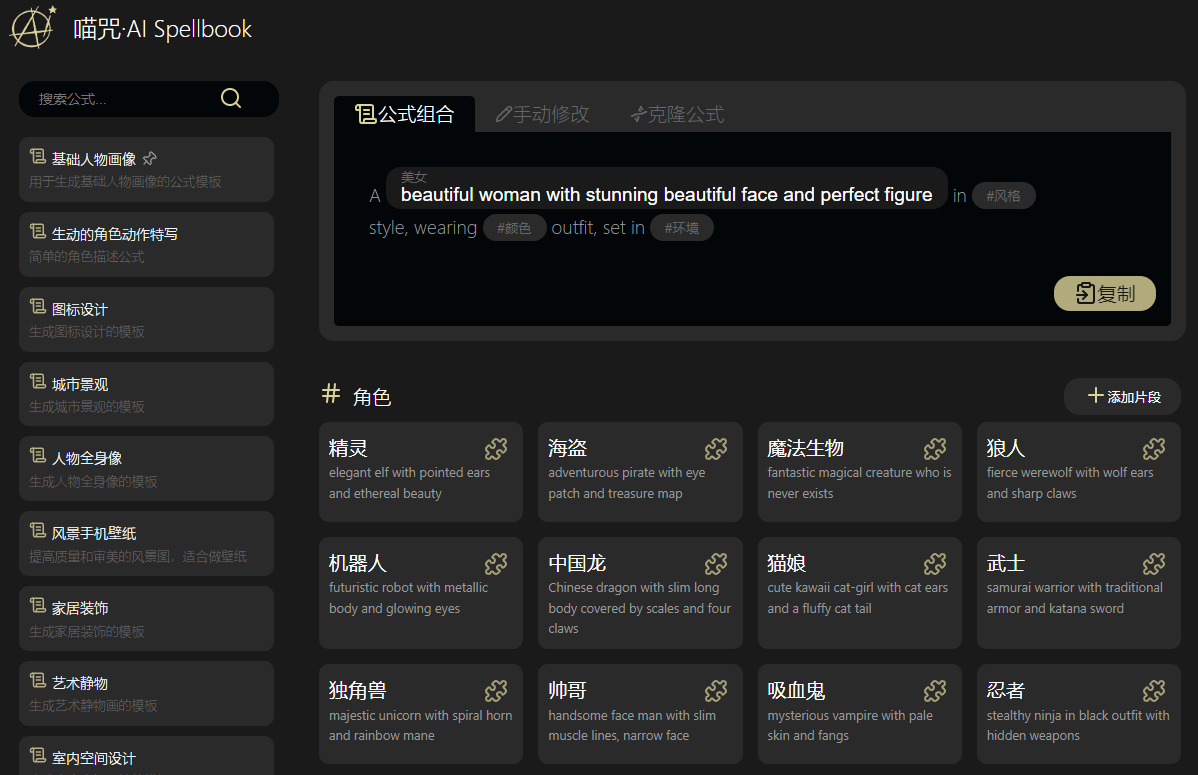Choose the 吸血鬼 mysterious vampire description
This screenshot has height=775, width=1198.
[850, 725]
